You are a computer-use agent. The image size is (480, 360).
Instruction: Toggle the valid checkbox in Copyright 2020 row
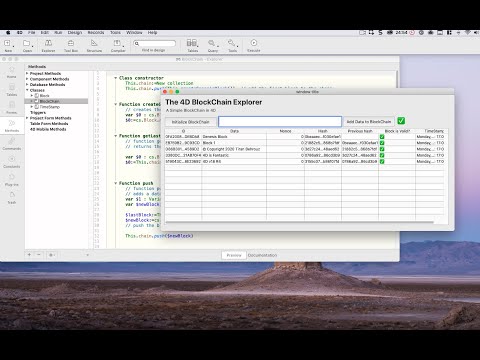382,149
